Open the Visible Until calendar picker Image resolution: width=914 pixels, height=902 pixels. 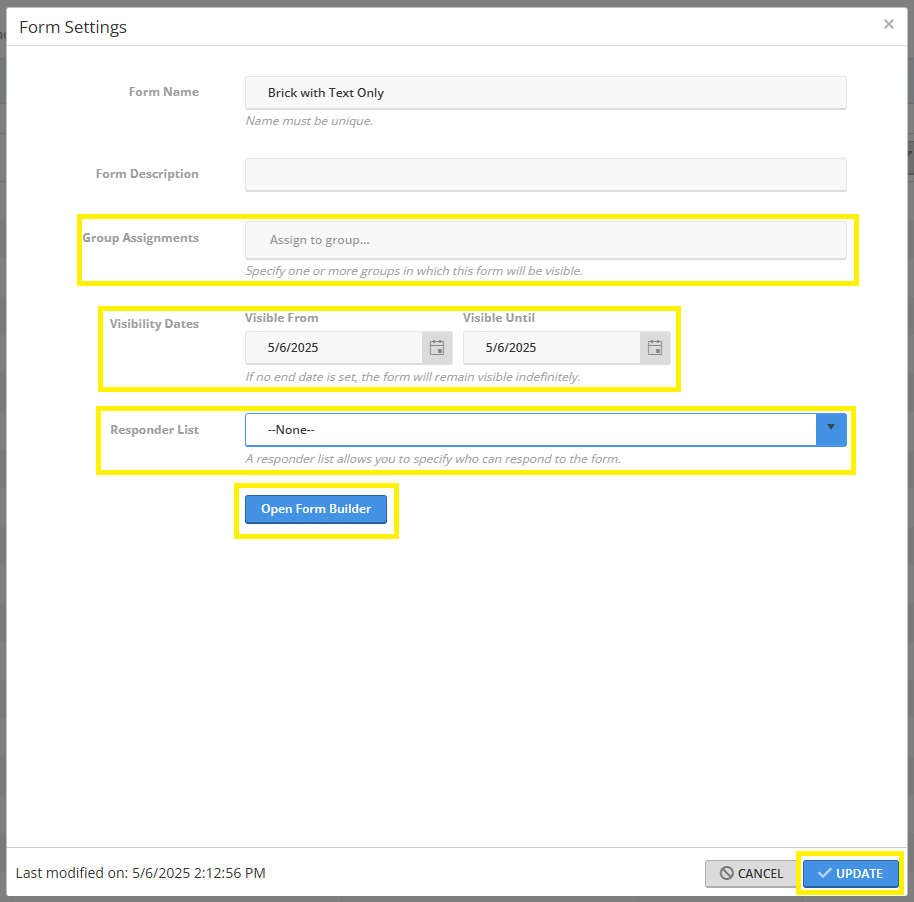point(655,347)
